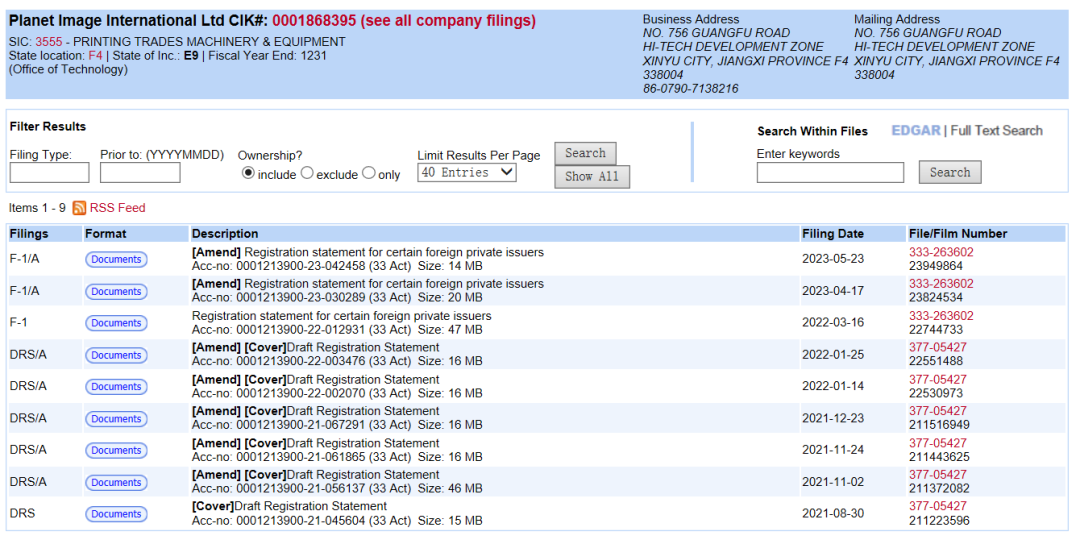Open CIK 0001868395 all company filings link

click(404, 21)
